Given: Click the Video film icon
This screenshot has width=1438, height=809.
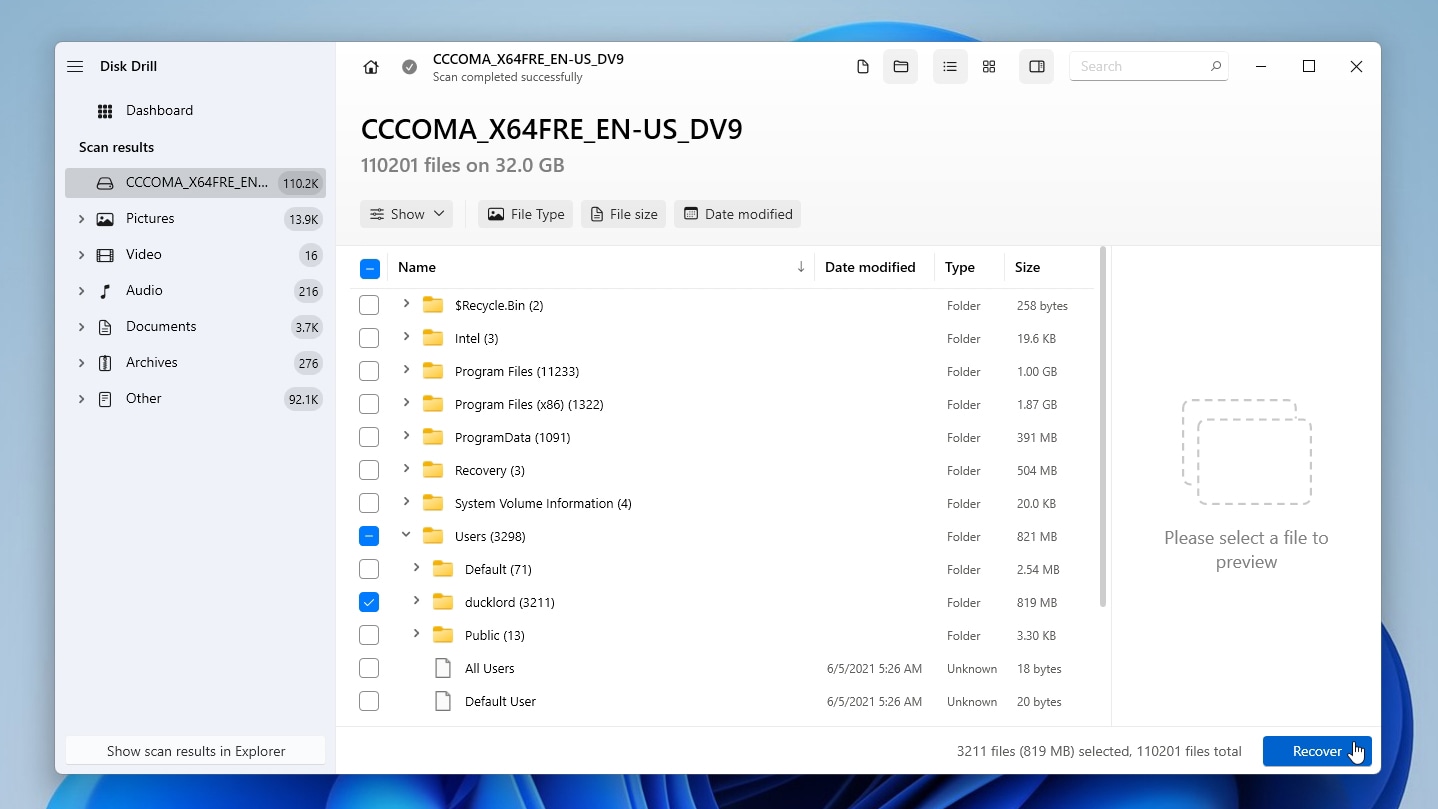Looking at the screenshot, I should (105, 255).
